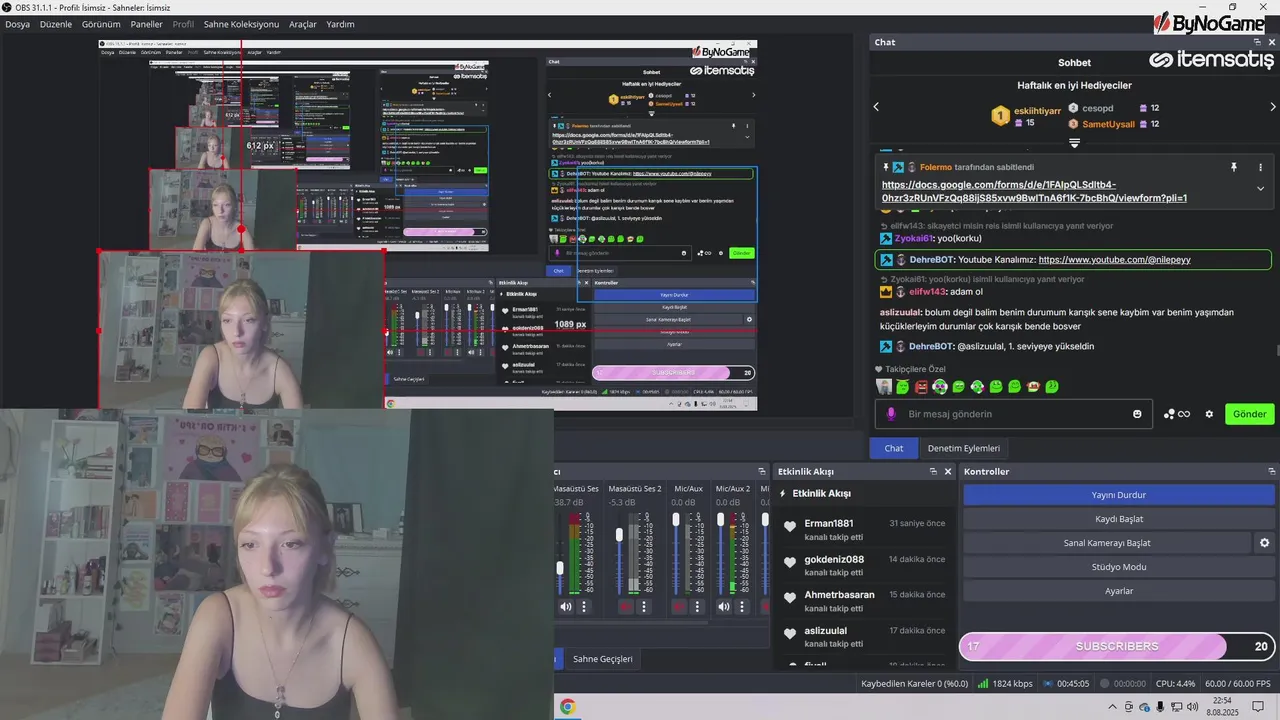Viewport: 1280px width, 720px height.
Task: Click heart icon beside Ahmetrbasaran
Action: [x=789, y=598]
